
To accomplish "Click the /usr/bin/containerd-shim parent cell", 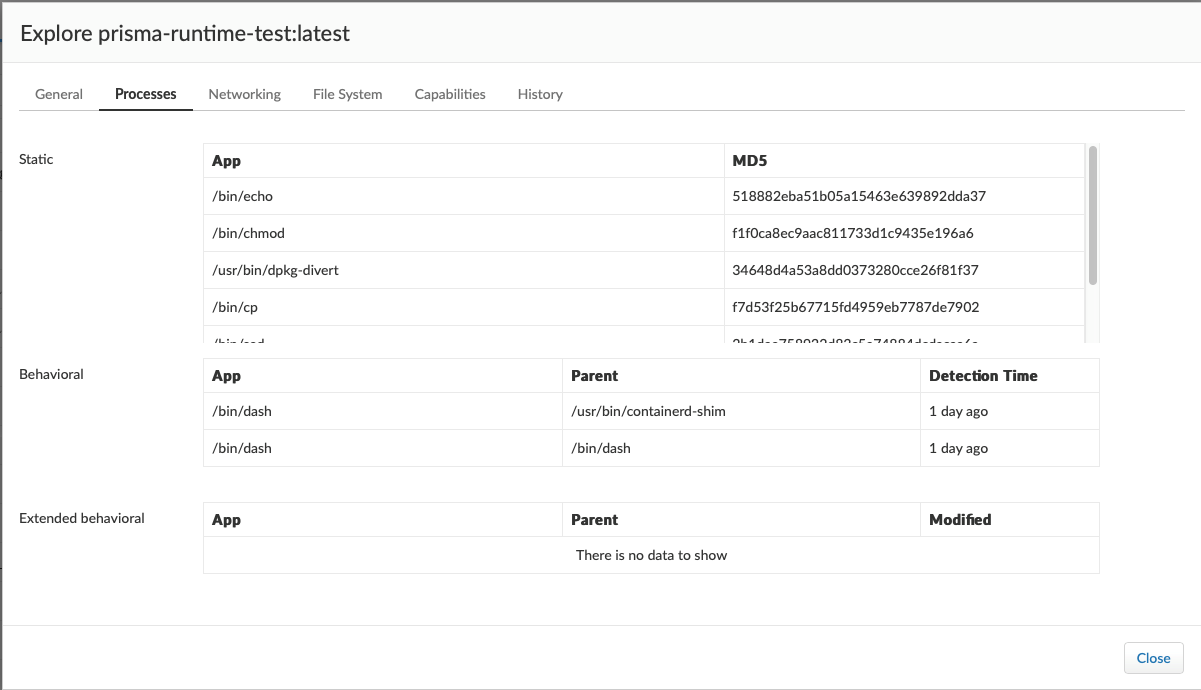I will 648,412.
